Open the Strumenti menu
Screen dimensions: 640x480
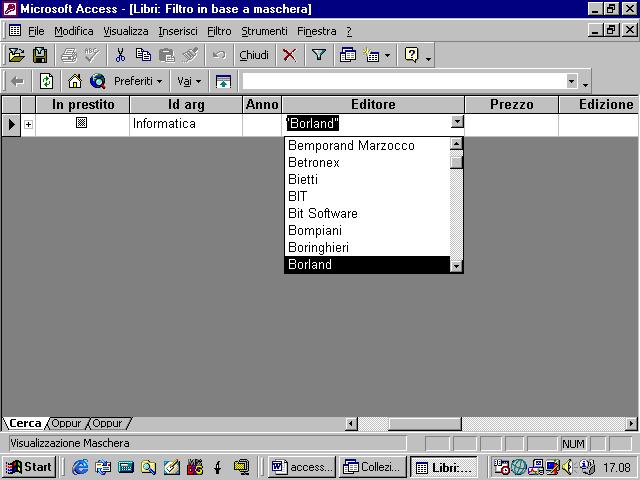click(264, 31)
